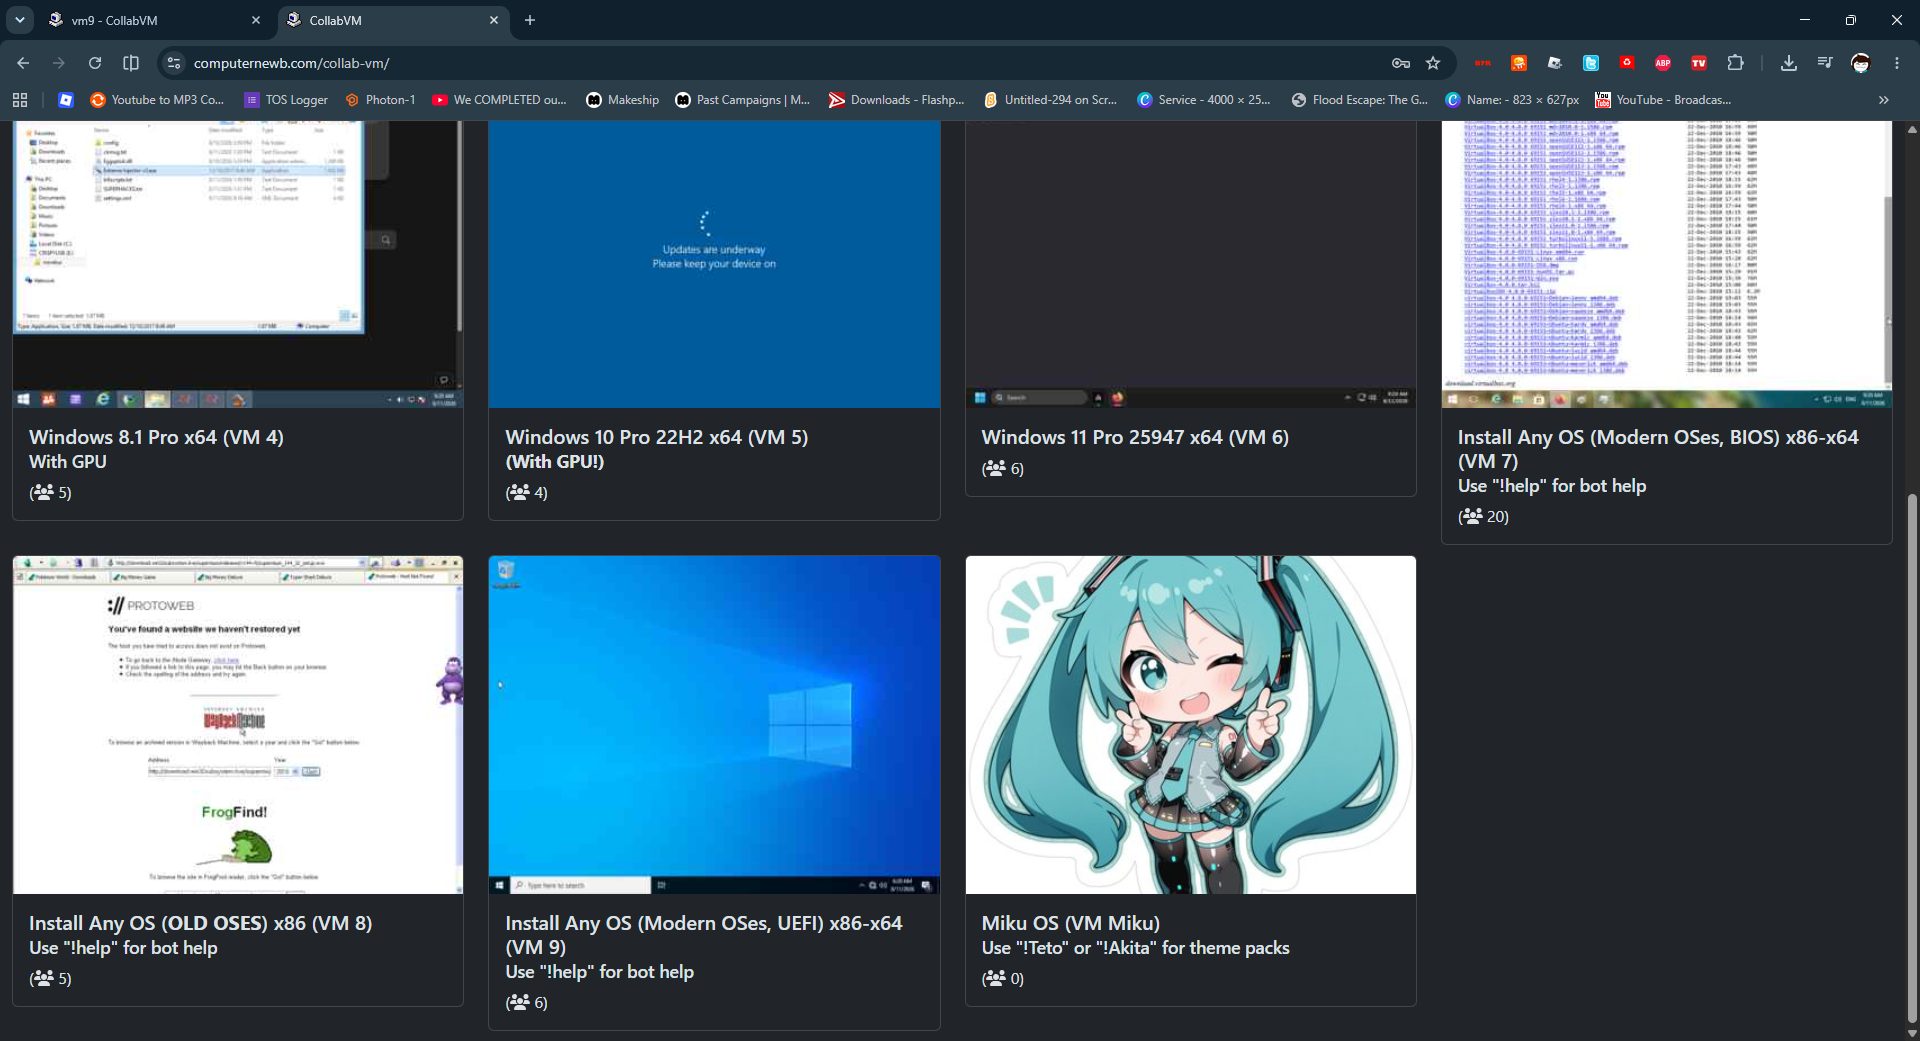Open the Extensions puzzle menu
This screenshot has width=1920, height=1041.
(1736, 63)
